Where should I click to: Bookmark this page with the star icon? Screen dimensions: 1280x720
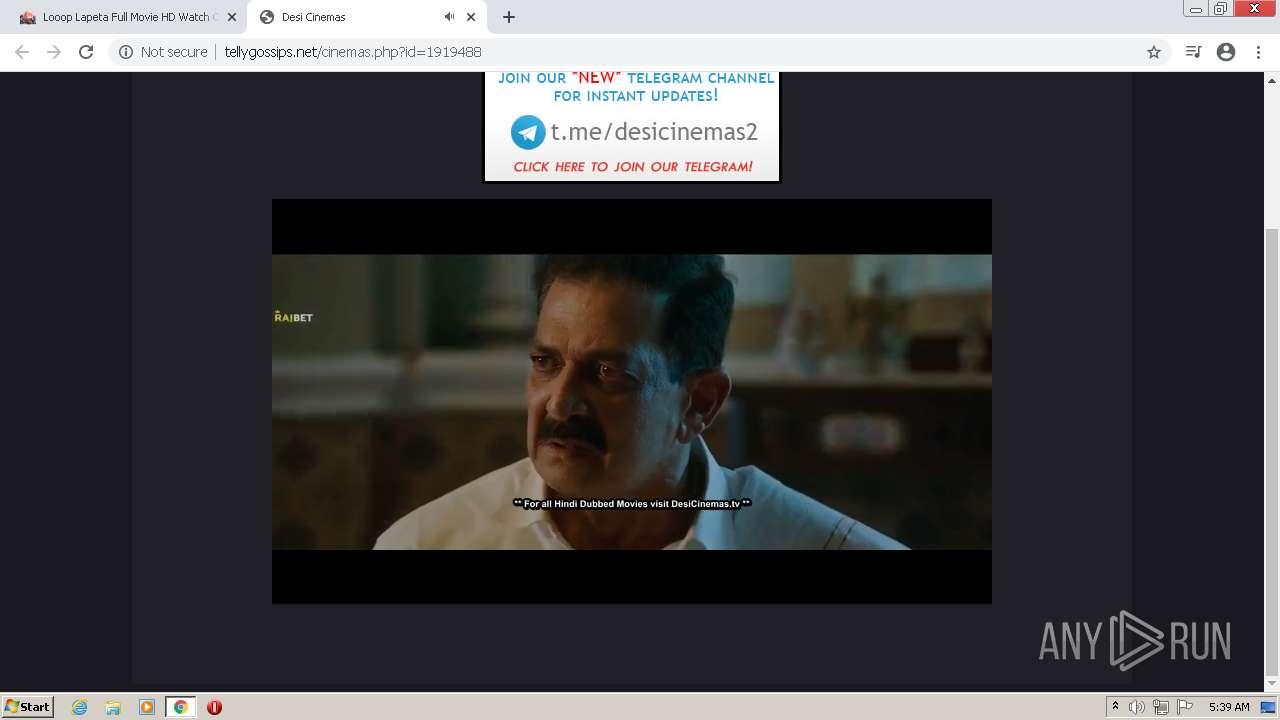pos(1154,52)
